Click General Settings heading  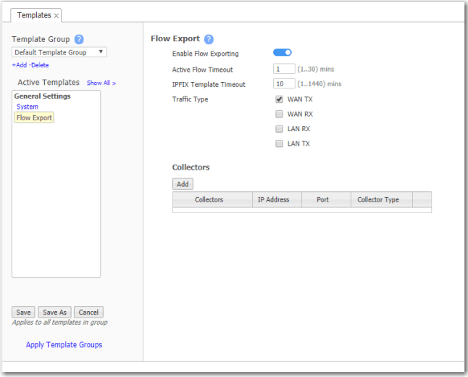[x=42, y=96]
